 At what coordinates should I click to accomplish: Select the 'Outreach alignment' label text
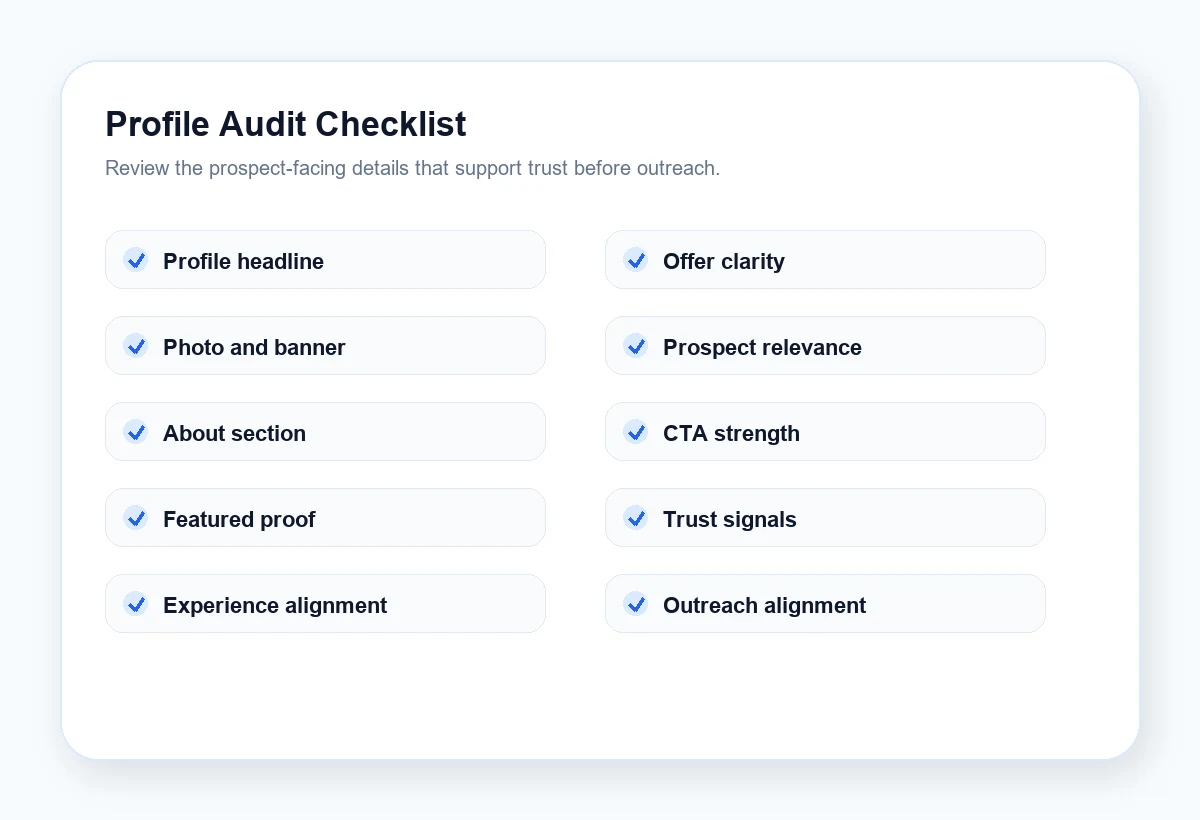pyautogui.click(x=764, y=605)
